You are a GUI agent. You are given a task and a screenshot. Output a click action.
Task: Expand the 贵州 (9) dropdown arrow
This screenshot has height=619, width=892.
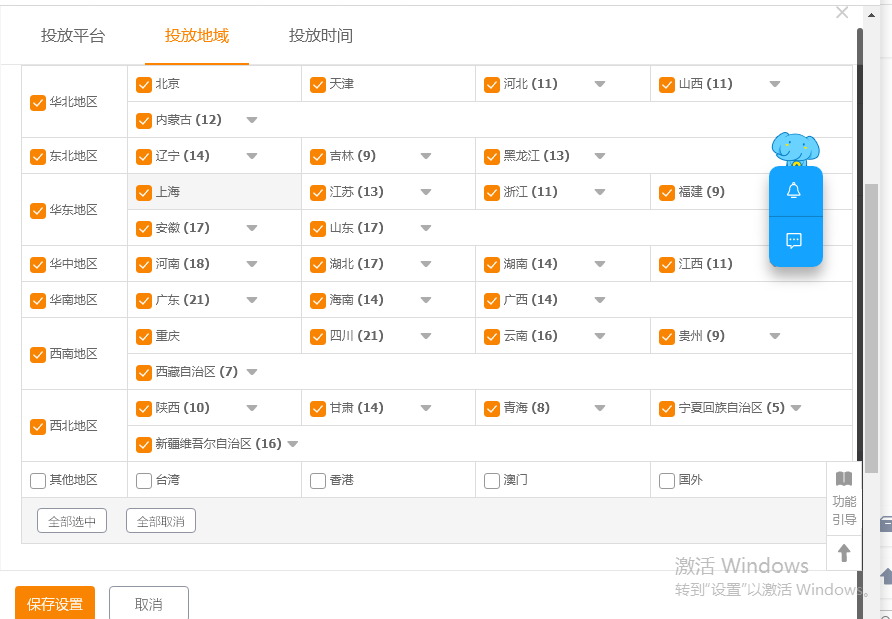coord(774,336)
